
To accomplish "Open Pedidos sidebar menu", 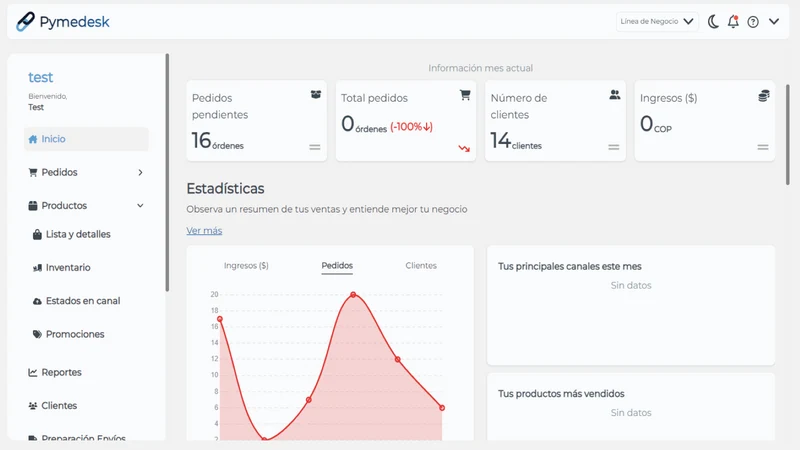I will tap(86, 172).
